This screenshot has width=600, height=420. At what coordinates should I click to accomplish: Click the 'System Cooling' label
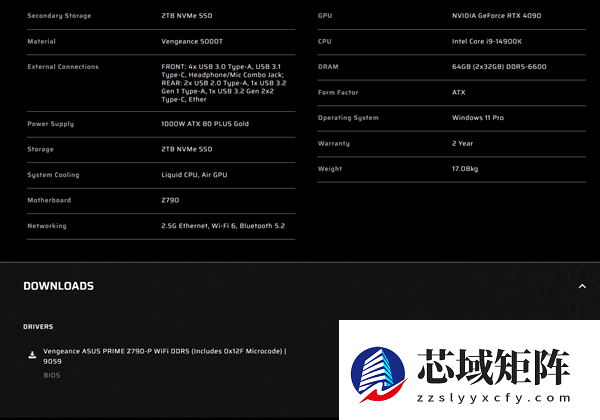[x=53, y=175]
